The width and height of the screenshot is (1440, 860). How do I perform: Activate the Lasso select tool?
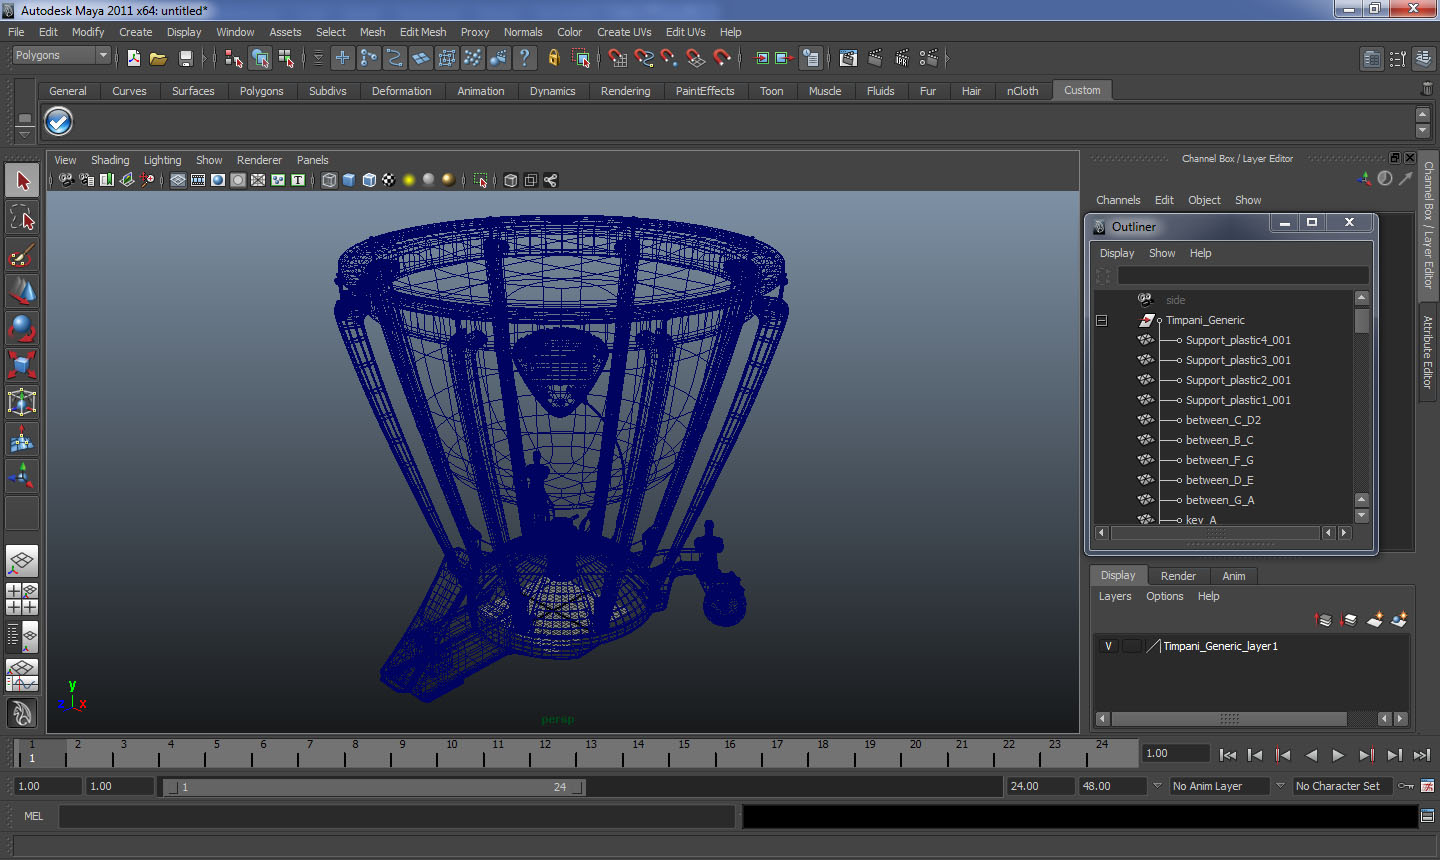(22, 218)
